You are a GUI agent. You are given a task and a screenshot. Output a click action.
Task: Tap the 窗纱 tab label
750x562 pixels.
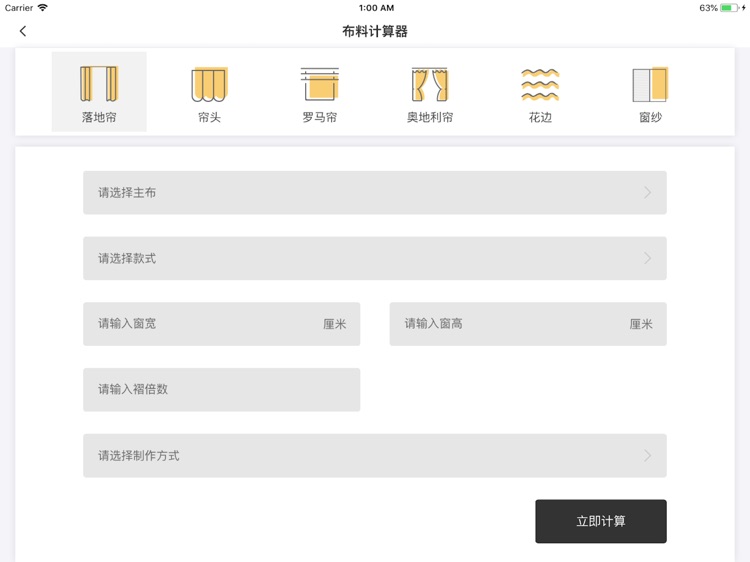[650, 117]
